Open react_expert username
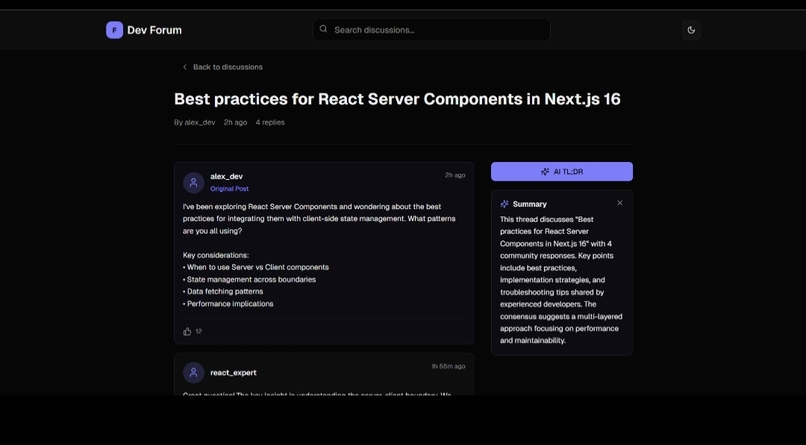Screen dimensions: 806x445 click(233, 373)
